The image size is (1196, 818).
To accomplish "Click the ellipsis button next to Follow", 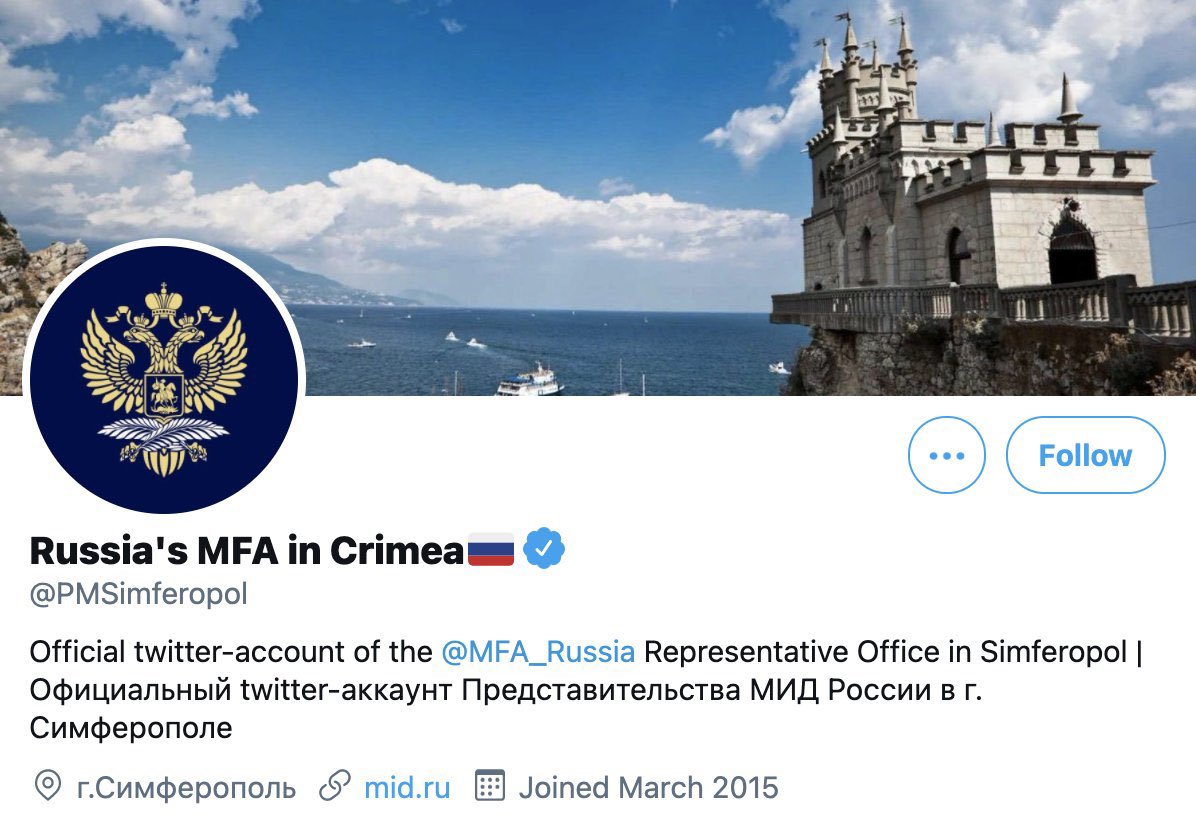I will click(x=947, y=456).
